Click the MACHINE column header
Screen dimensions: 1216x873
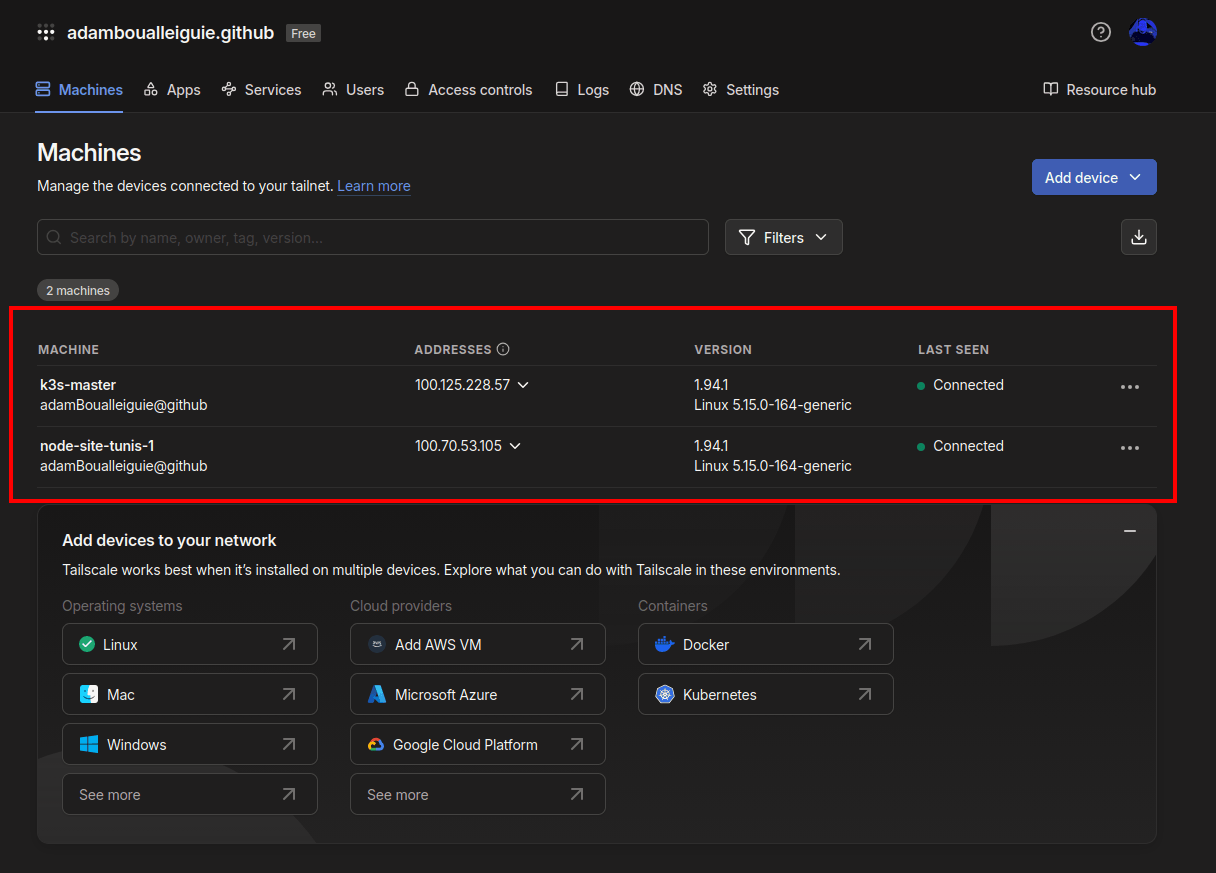(68, 349)
